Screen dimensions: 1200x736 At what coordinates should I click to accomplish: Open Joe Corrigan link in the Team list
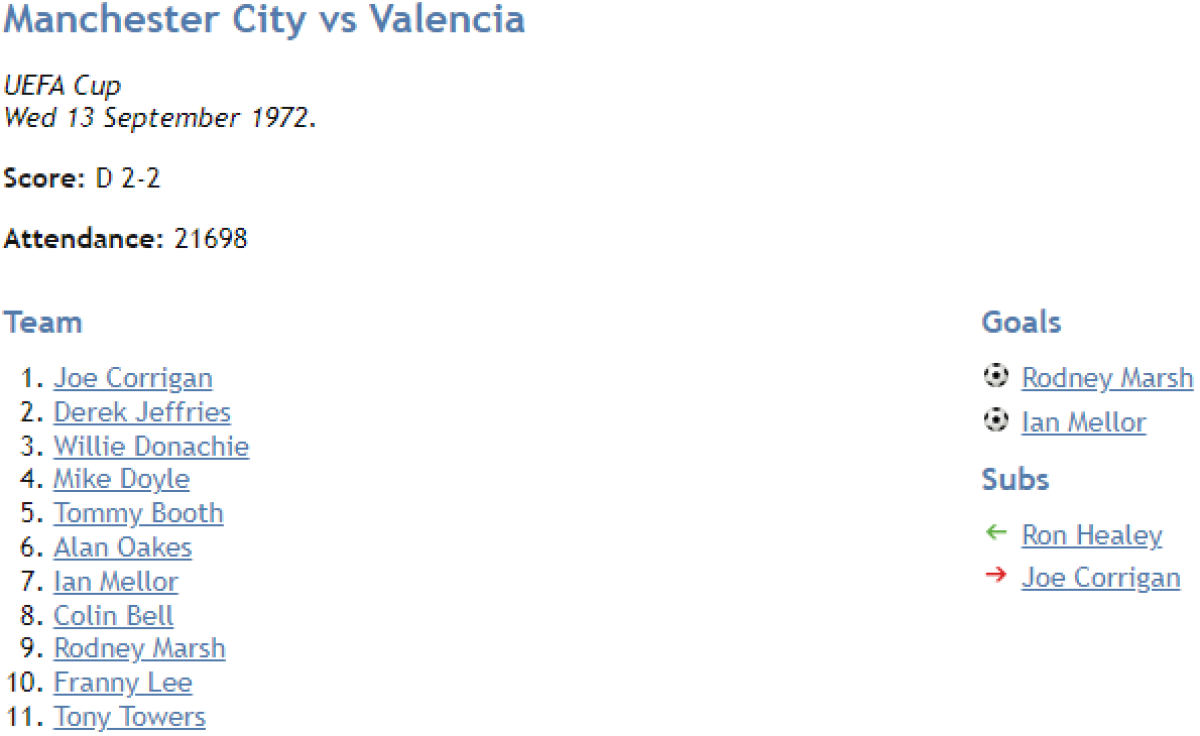[x=133, y=379]
